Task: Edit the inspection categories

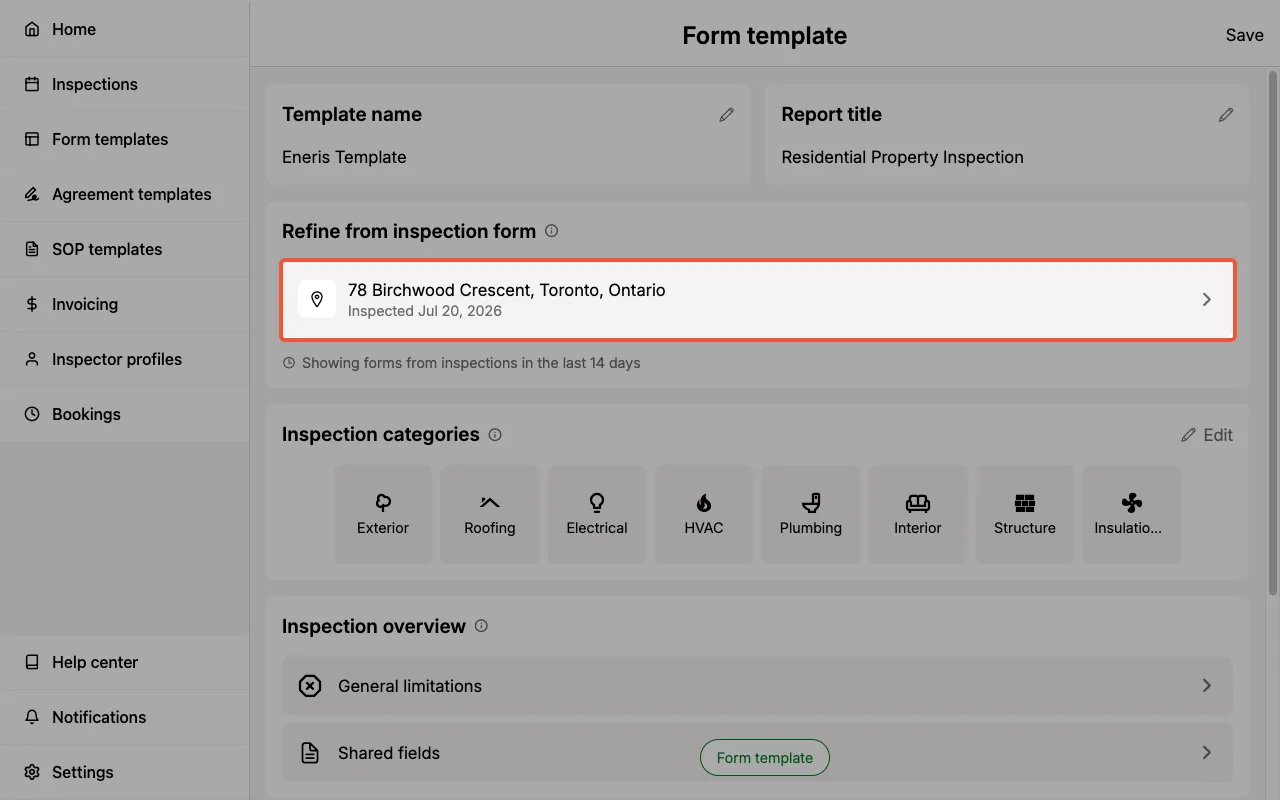Action: tap(1206, 435)
